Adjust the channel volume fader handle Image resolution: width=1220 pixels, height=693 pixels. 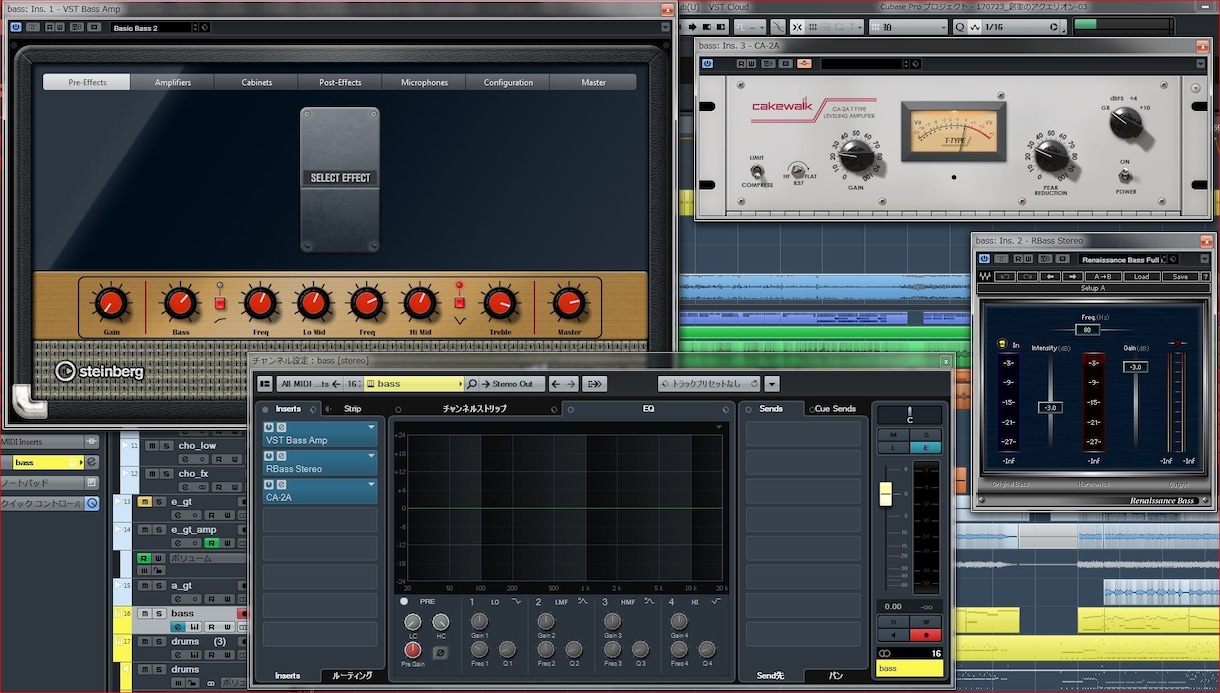[x=885, y=494]
